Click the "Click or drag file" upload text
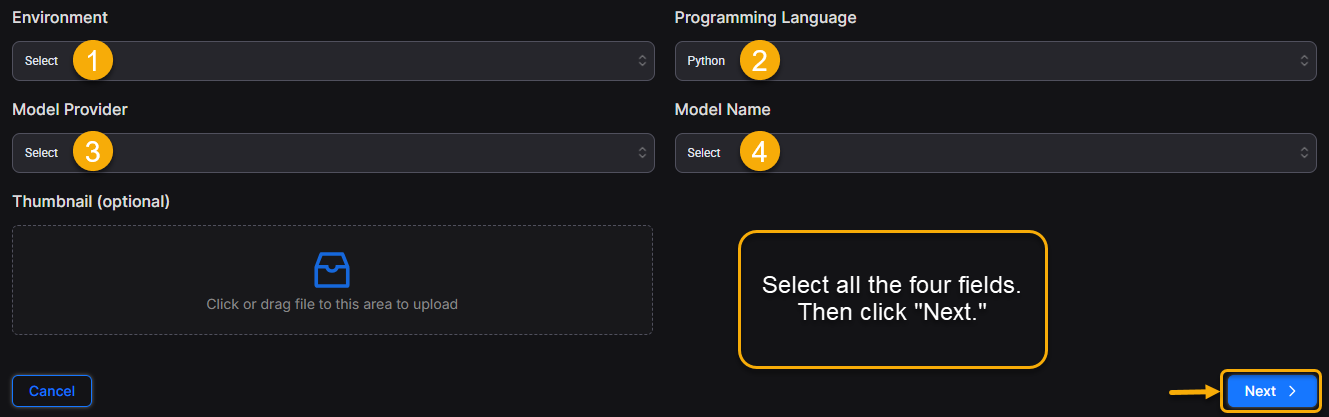 tap(332, 304)
